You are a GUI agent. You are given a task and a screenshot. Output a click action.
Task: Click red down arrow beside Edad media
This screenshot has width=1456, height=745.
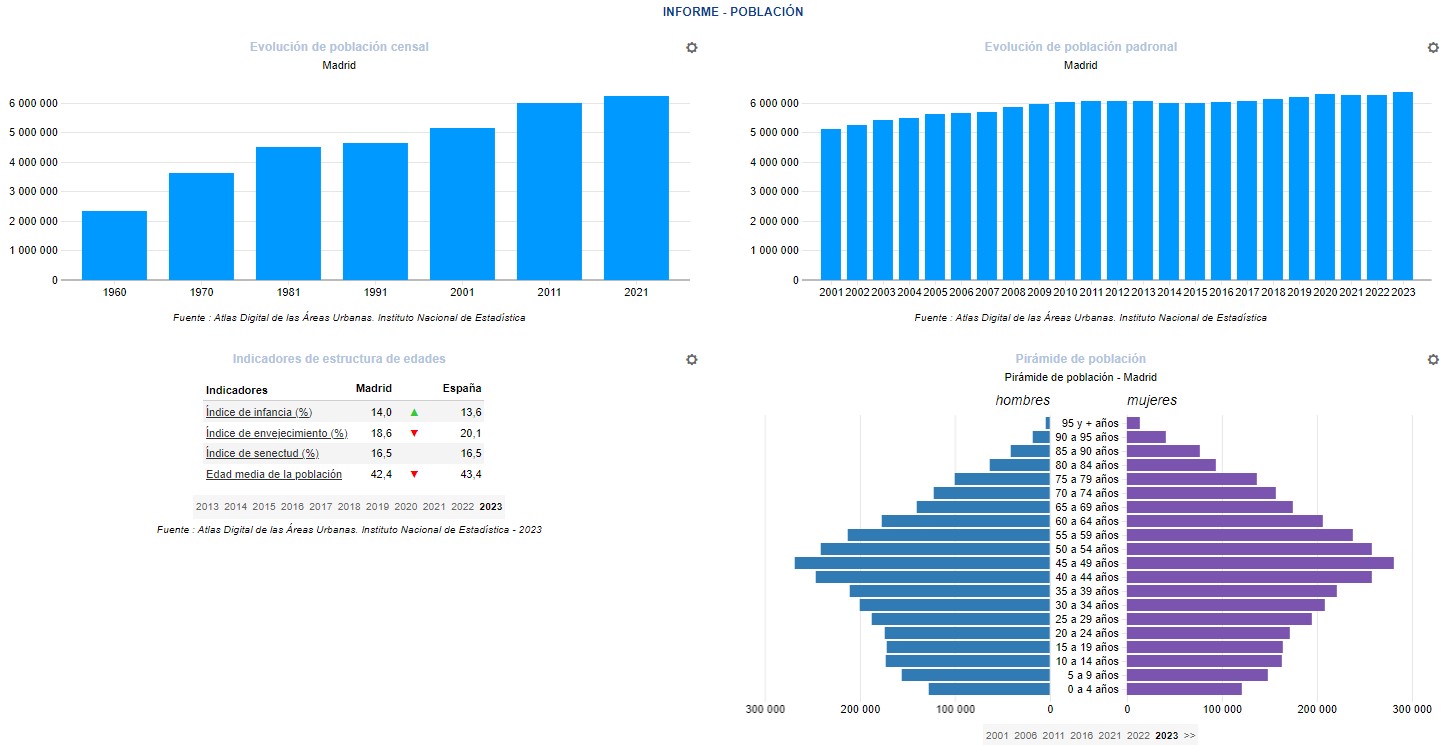click(x=414, y=474)
